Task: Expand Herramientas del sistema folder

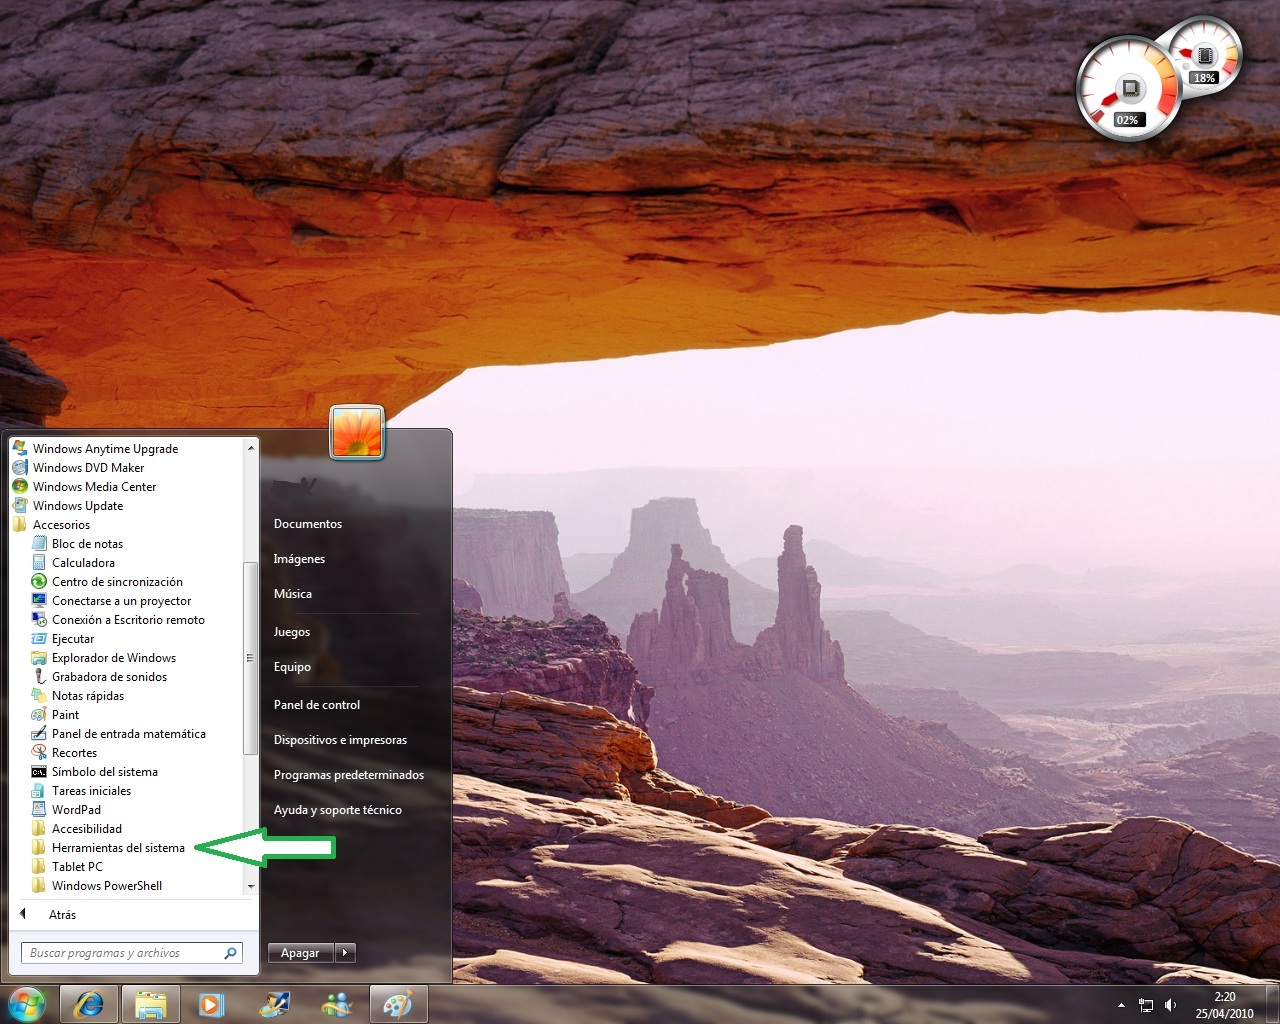Action: pyautogui.click(x=118, y=848)
